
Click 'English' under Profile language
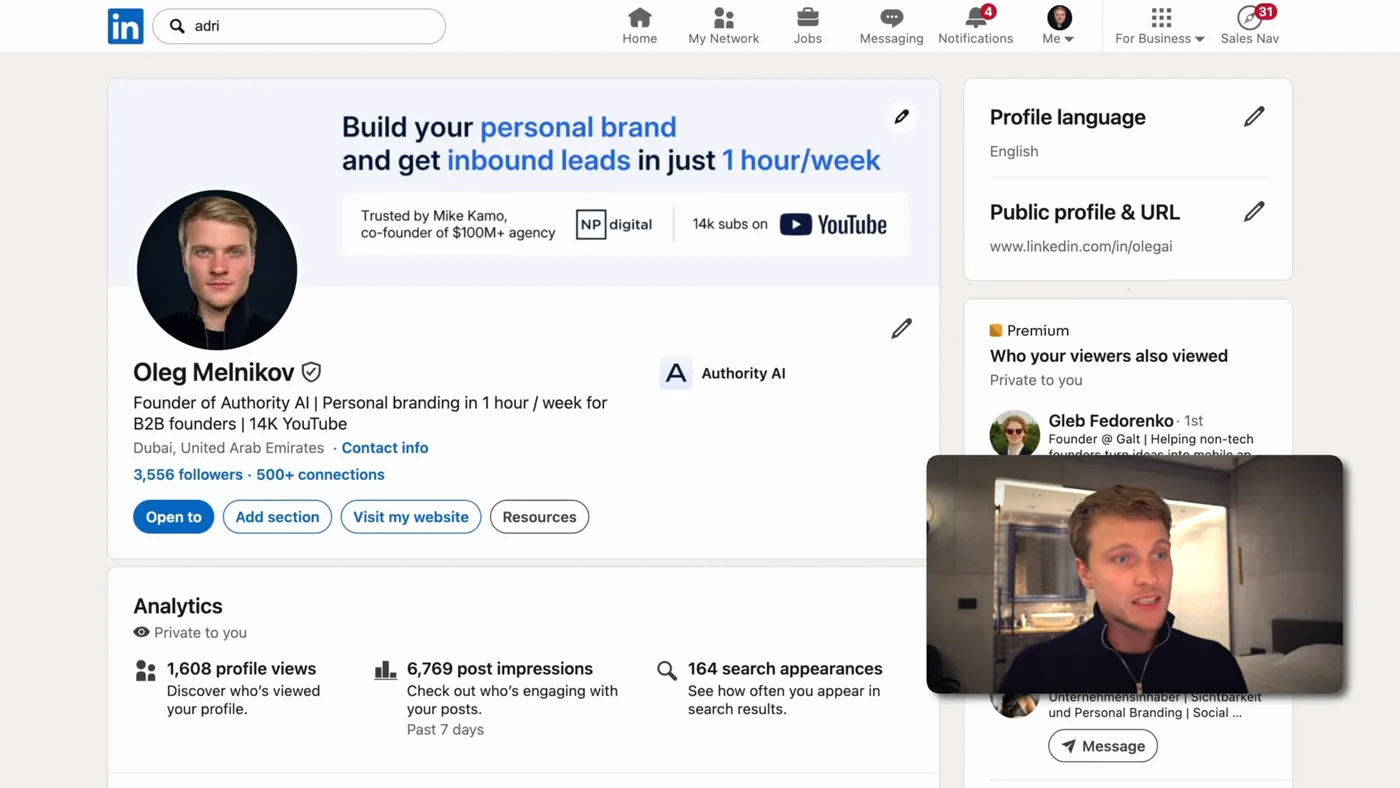pos(1014,151)
